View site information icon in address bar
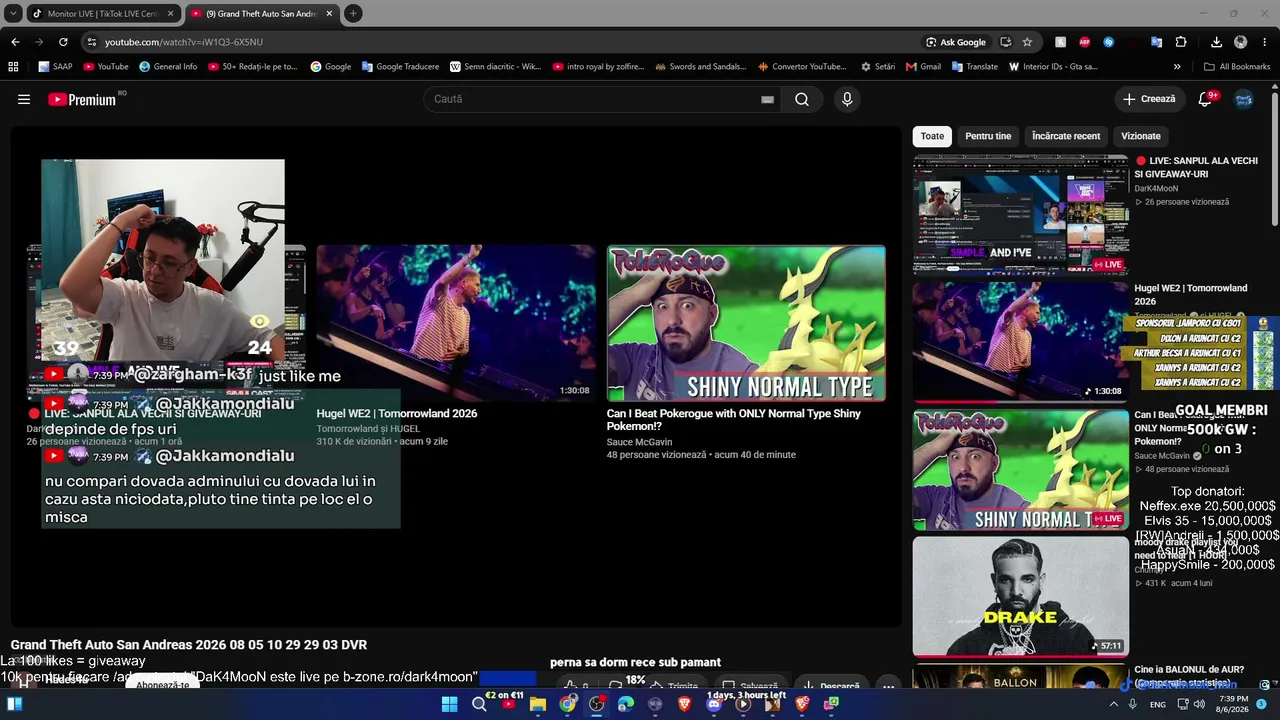Image resolution: width=1280 pixels, height=720 pixels. pyautogui.click(x=91, y=42)
